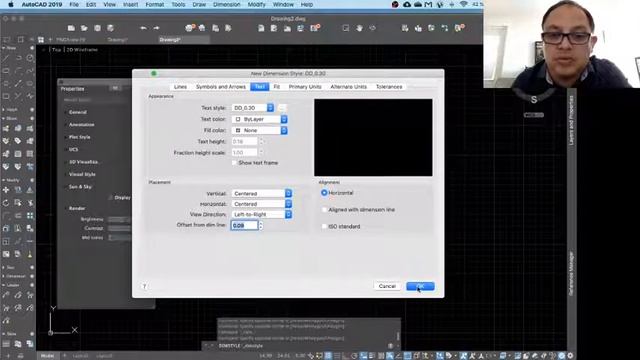Screen dimensions: 640x360
Task: Adjust the Contrast slider in Render section
Action: coord(119,229)
